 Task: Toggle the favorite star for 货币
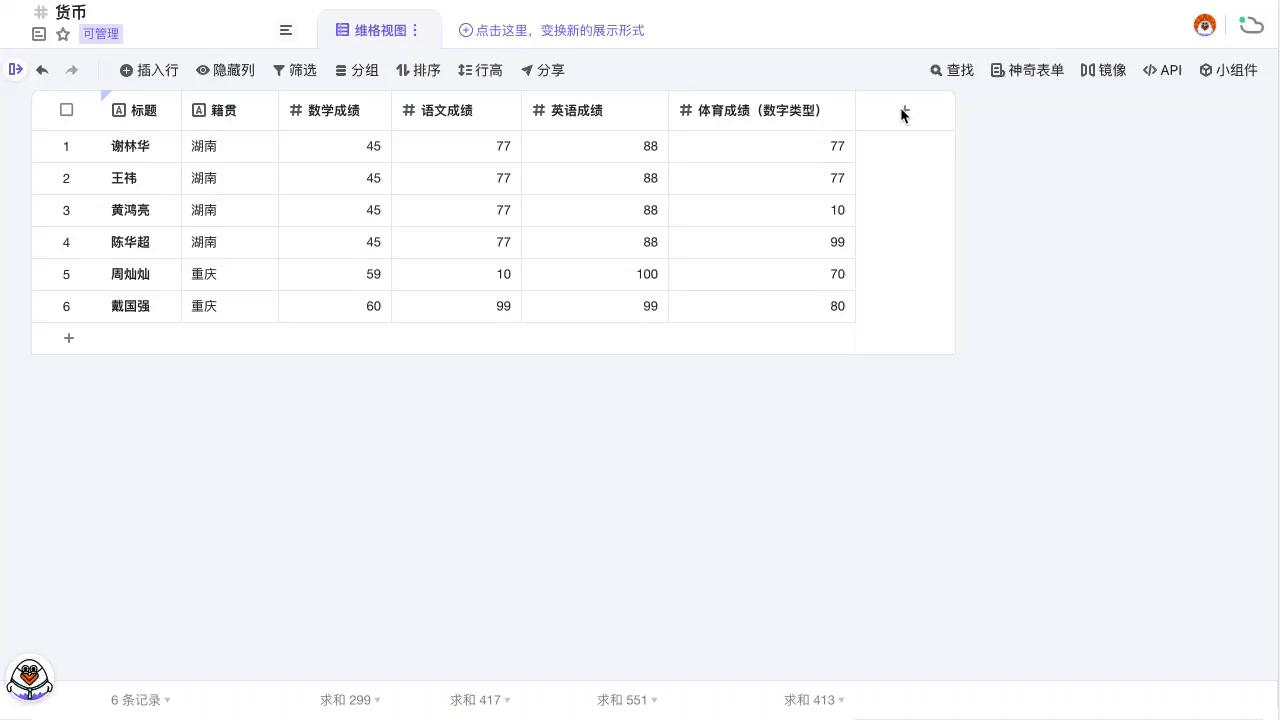point(62,33)
